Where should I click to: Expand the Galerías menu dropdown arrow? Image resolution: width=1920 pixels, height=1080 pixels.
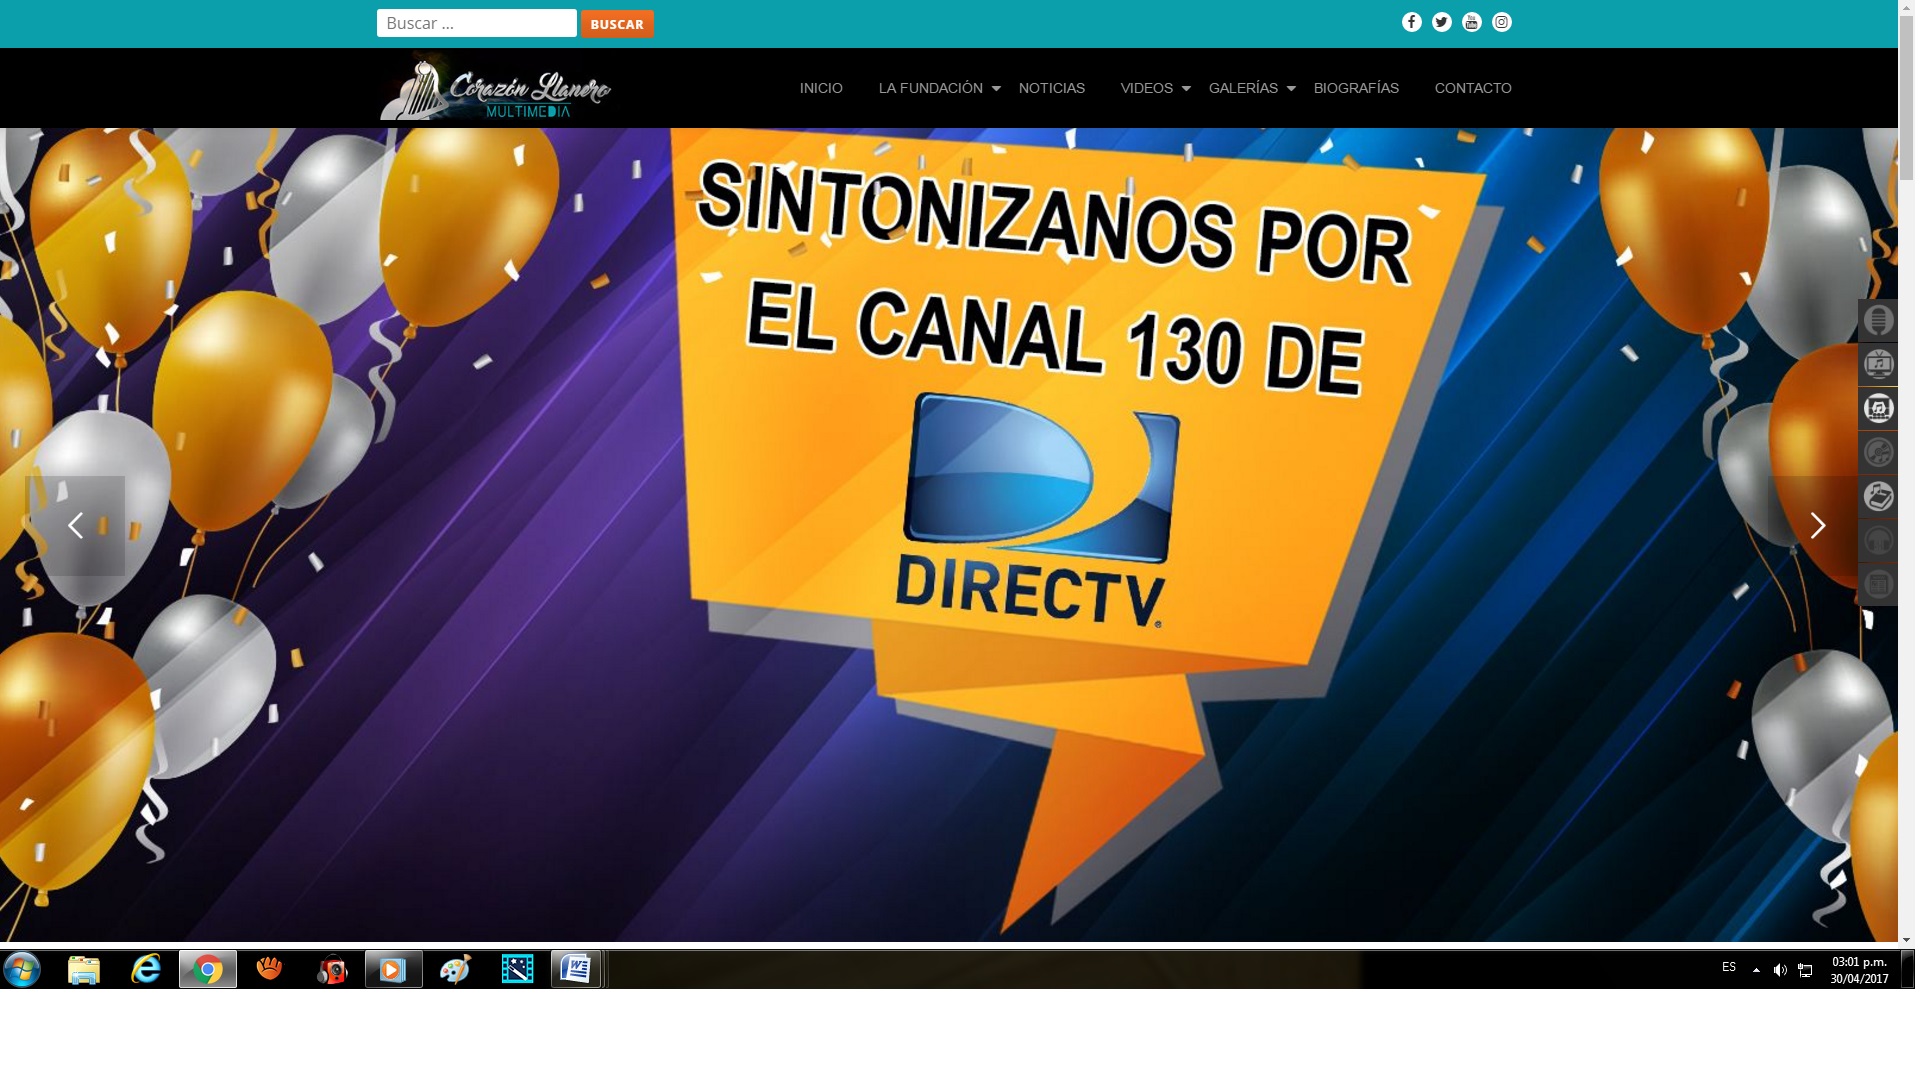[1291, 89]
